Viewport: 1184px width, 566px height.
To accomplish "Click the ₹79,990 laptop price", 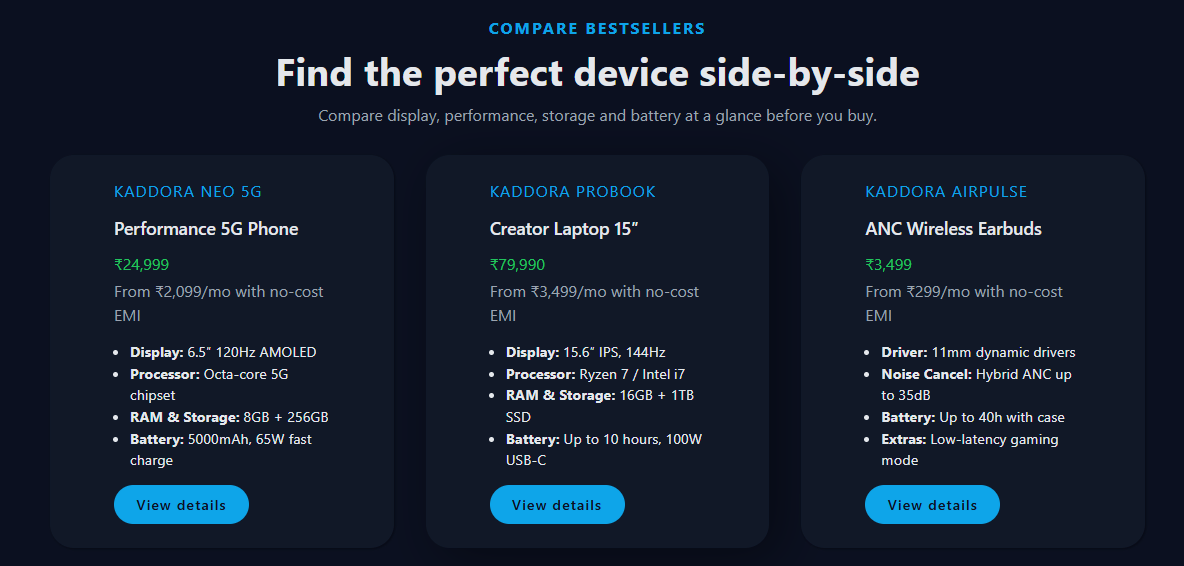I will (517, 265).
